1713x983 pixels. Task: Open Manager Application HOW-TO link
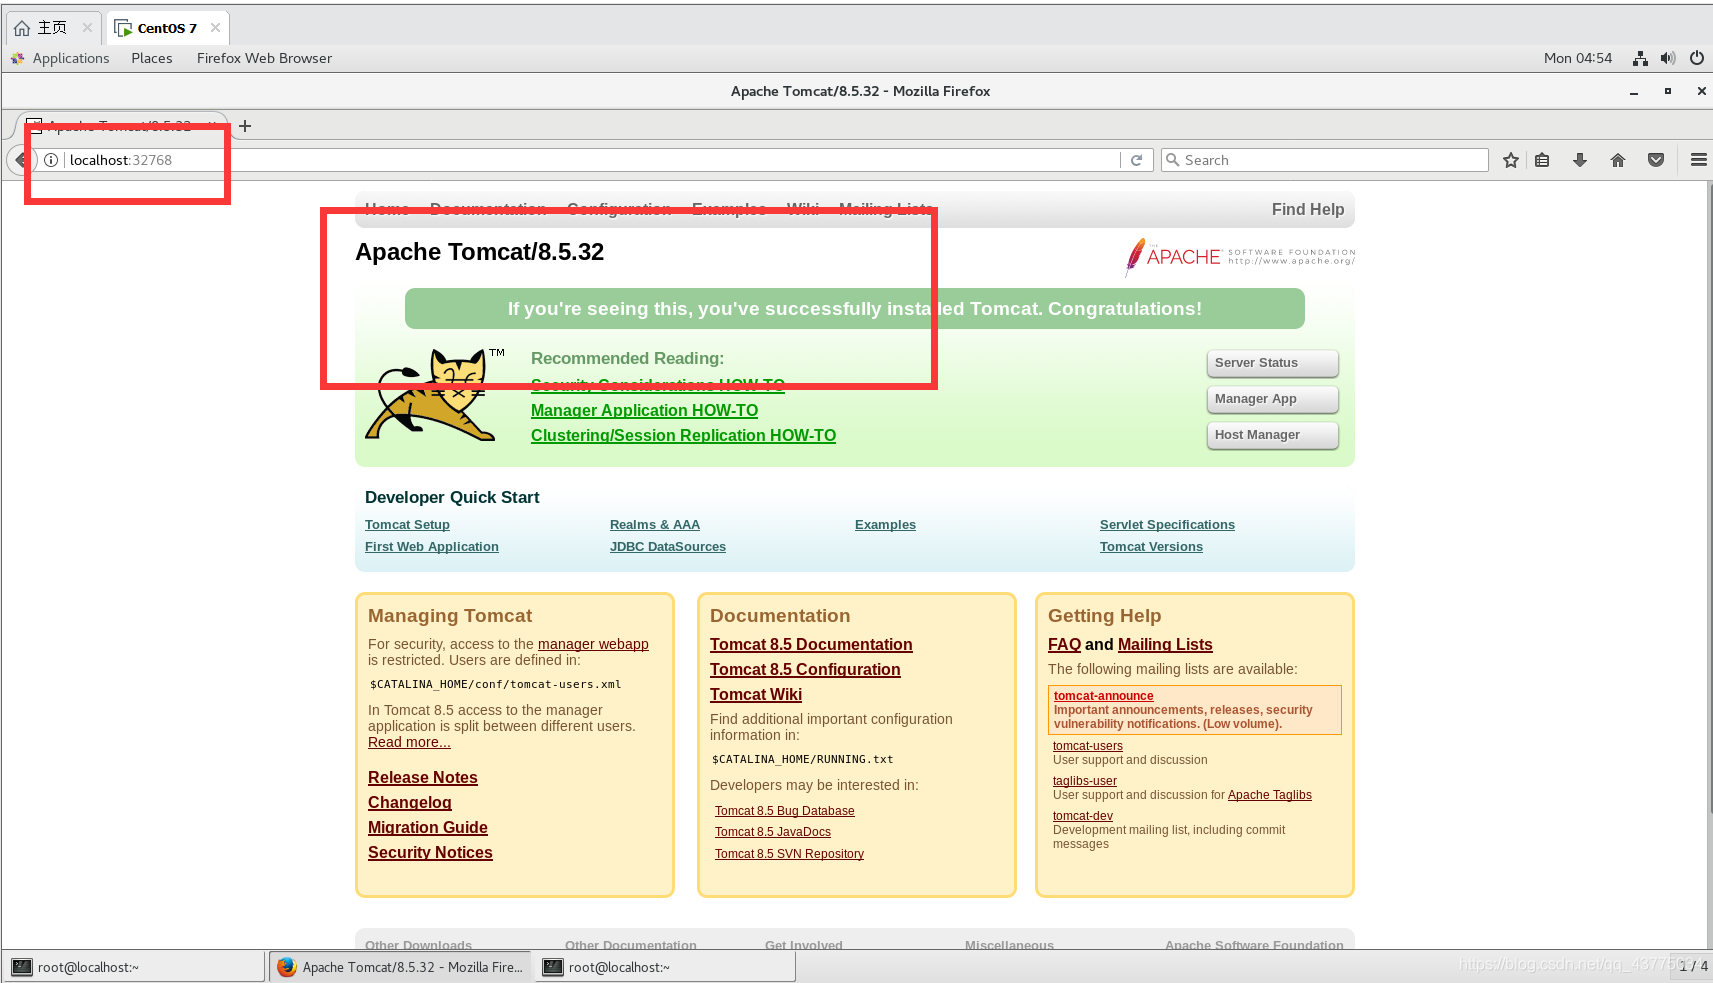click(644, 410)
